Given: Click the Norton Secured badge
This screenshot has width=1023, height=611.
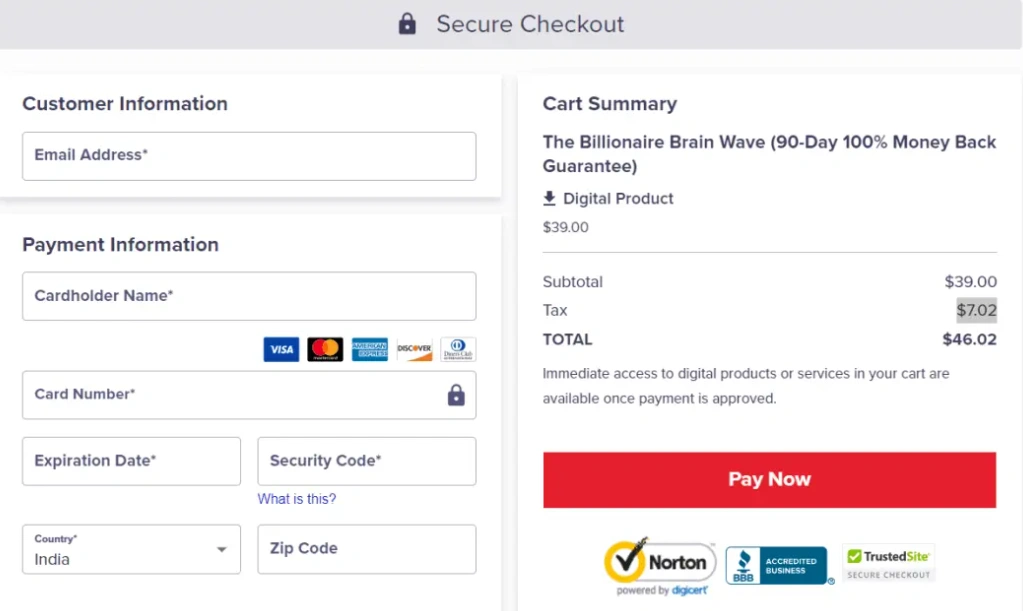Looking at the screenshot, I should 660,565.
